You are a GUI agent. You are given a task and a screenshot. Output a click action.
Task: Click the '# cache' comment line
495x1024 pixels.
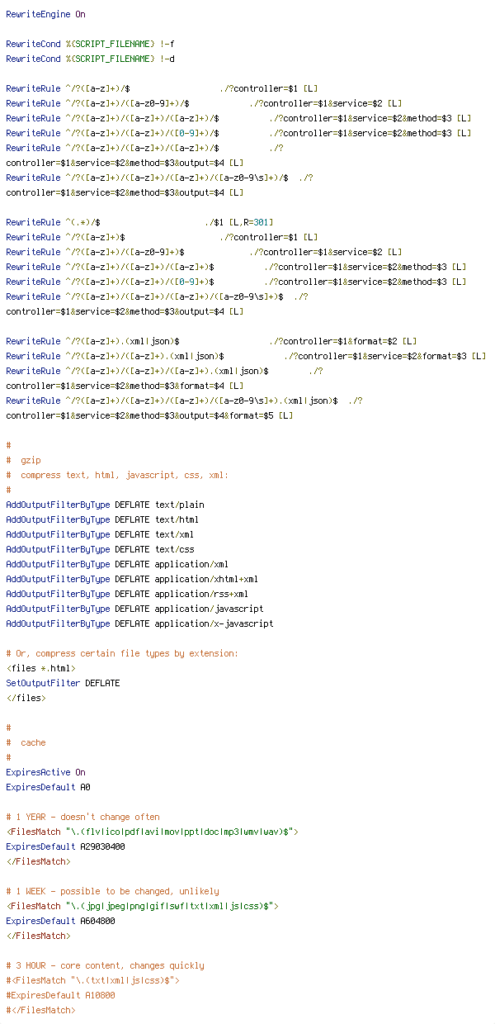tap(26, 743)
